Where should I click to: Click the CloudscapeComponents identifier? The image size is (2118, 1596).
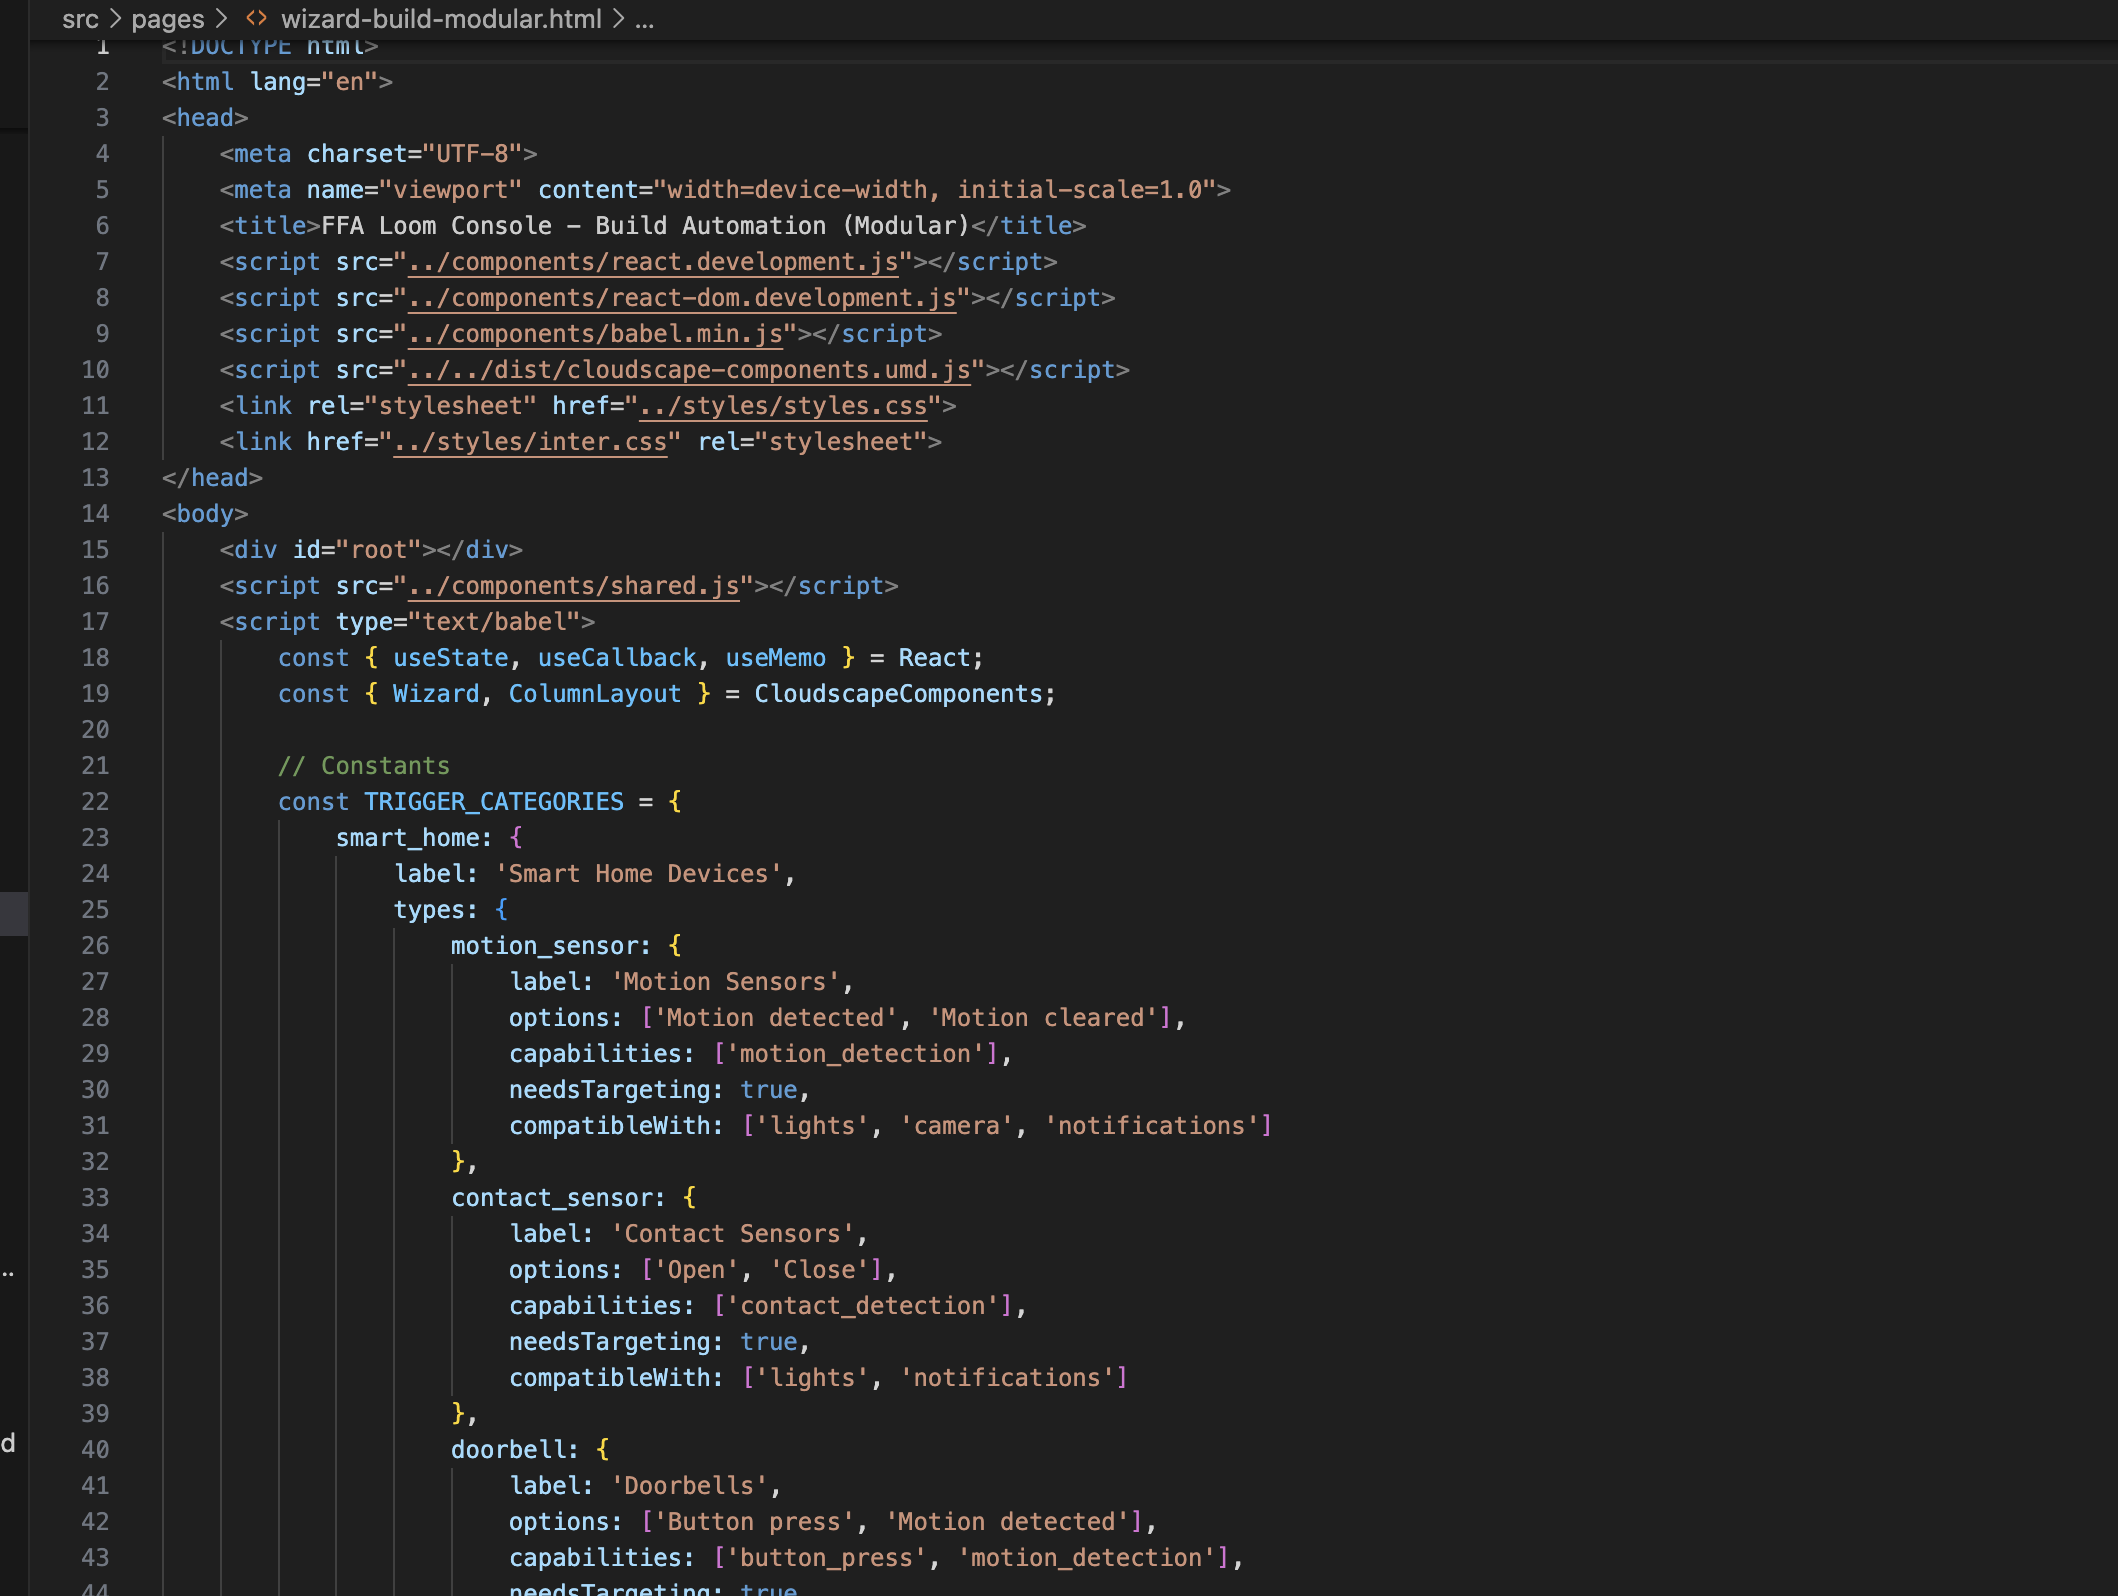[x=897, y=694]
